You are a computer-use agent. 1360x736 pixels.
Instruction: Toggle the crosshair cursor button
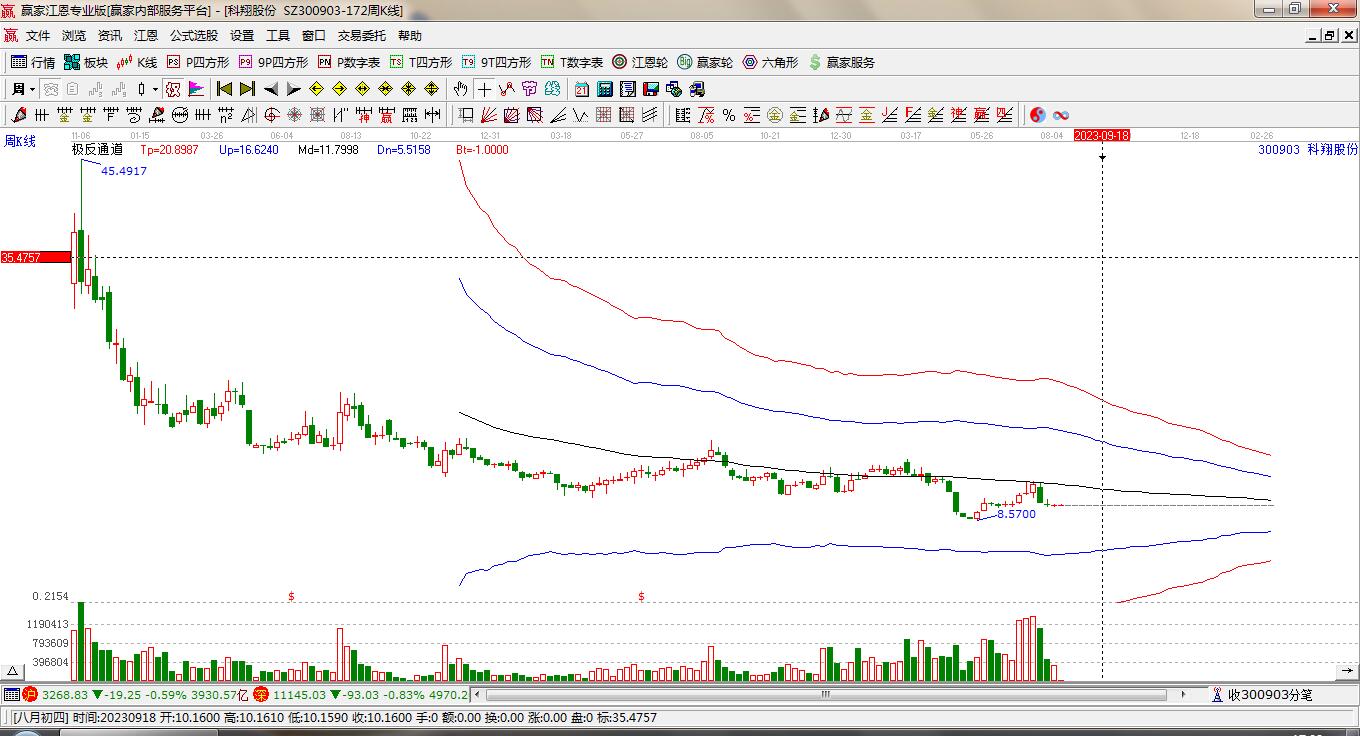[x=484, y=89]
